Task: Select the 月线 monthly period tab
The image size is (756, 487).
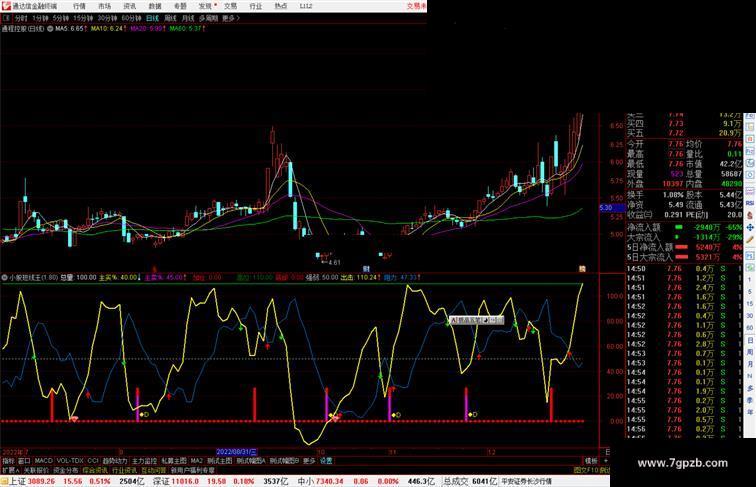Action: click(188, 18)
